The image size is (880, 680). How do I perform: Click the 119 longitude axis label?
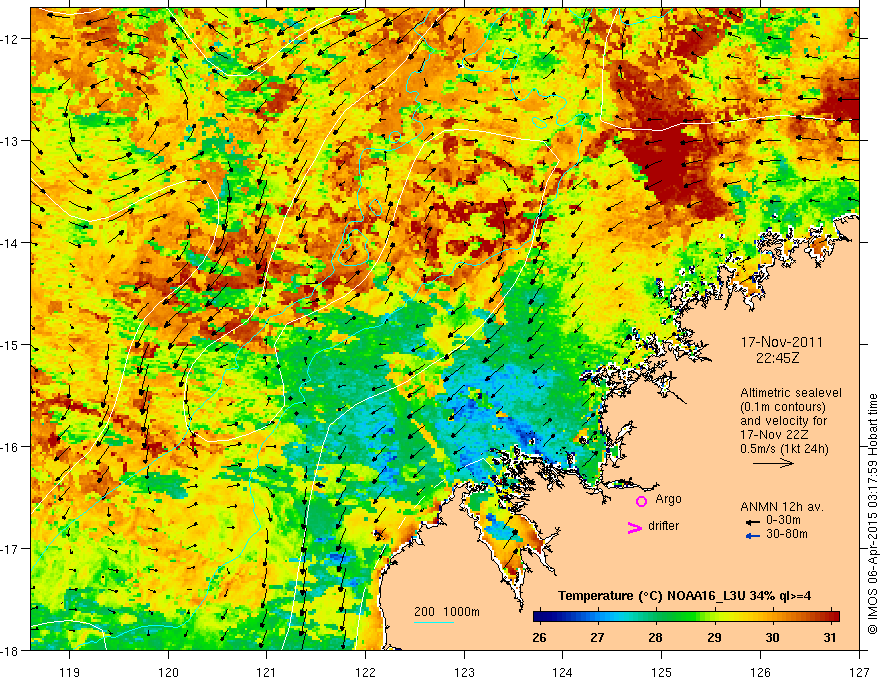point(70,672)
